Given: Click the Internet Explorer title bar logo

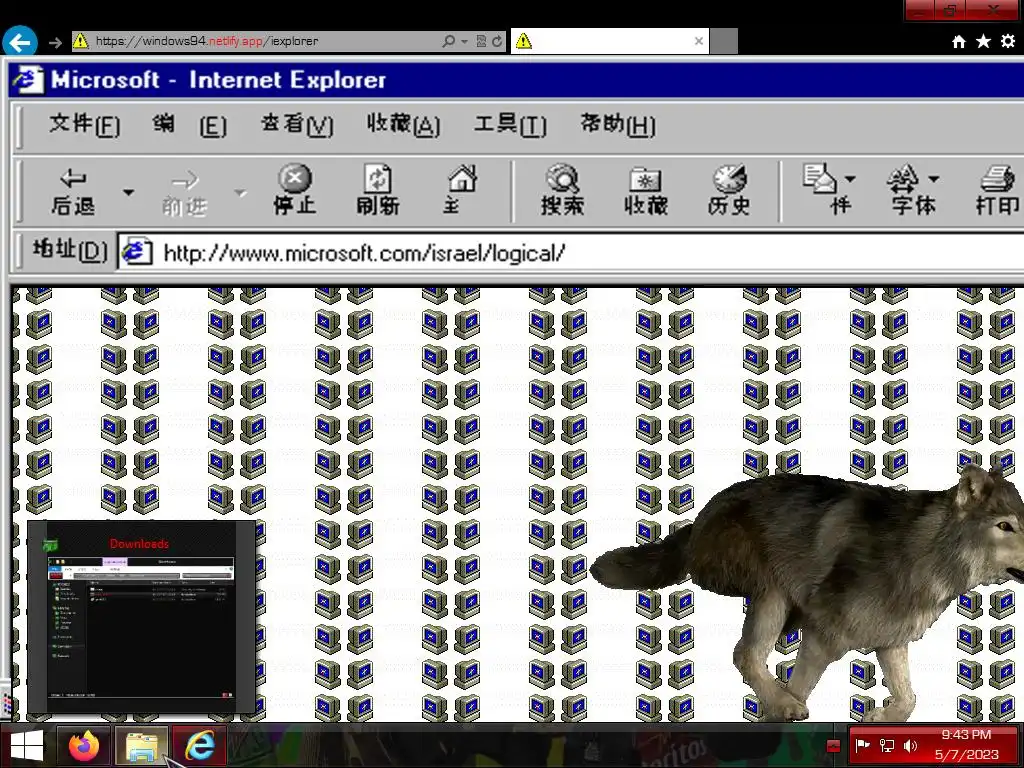Looking at the screenshot, I should click(28, 80).
